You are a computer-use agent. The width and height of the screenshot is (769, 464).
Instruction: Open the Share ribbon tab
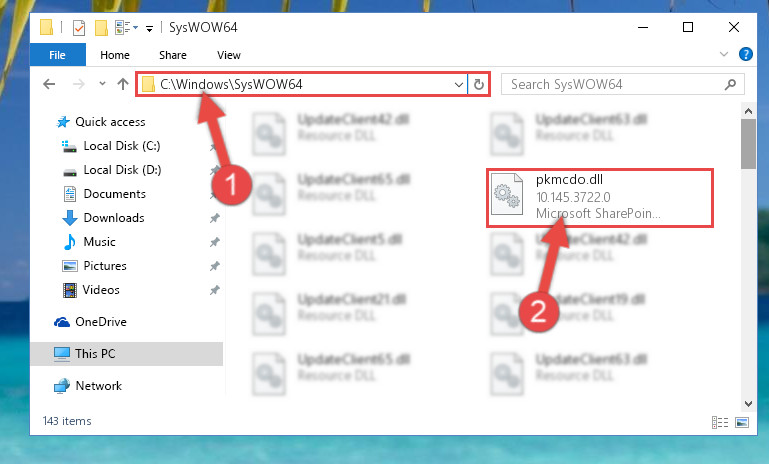coord(173,55)
